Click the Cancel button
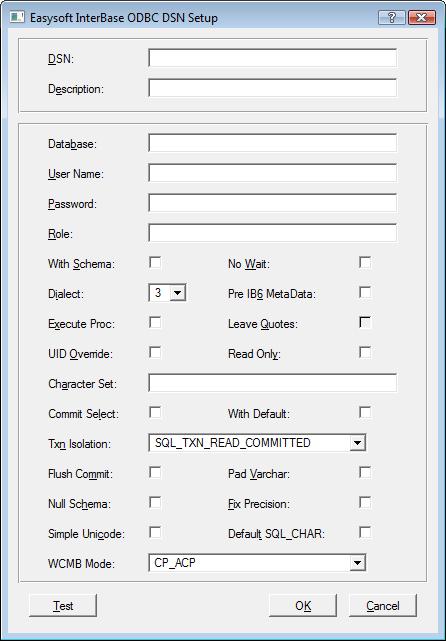446x641 pixels. (383, 605)
